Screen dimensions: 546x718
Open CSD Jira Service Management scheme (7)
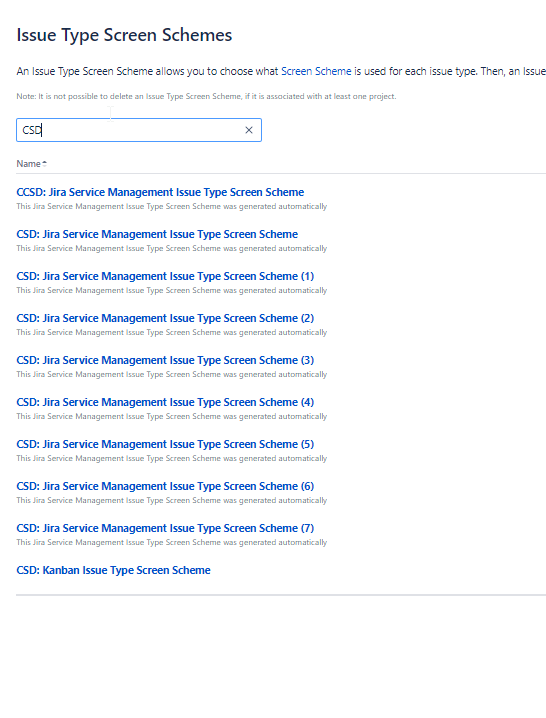(165, 528)
